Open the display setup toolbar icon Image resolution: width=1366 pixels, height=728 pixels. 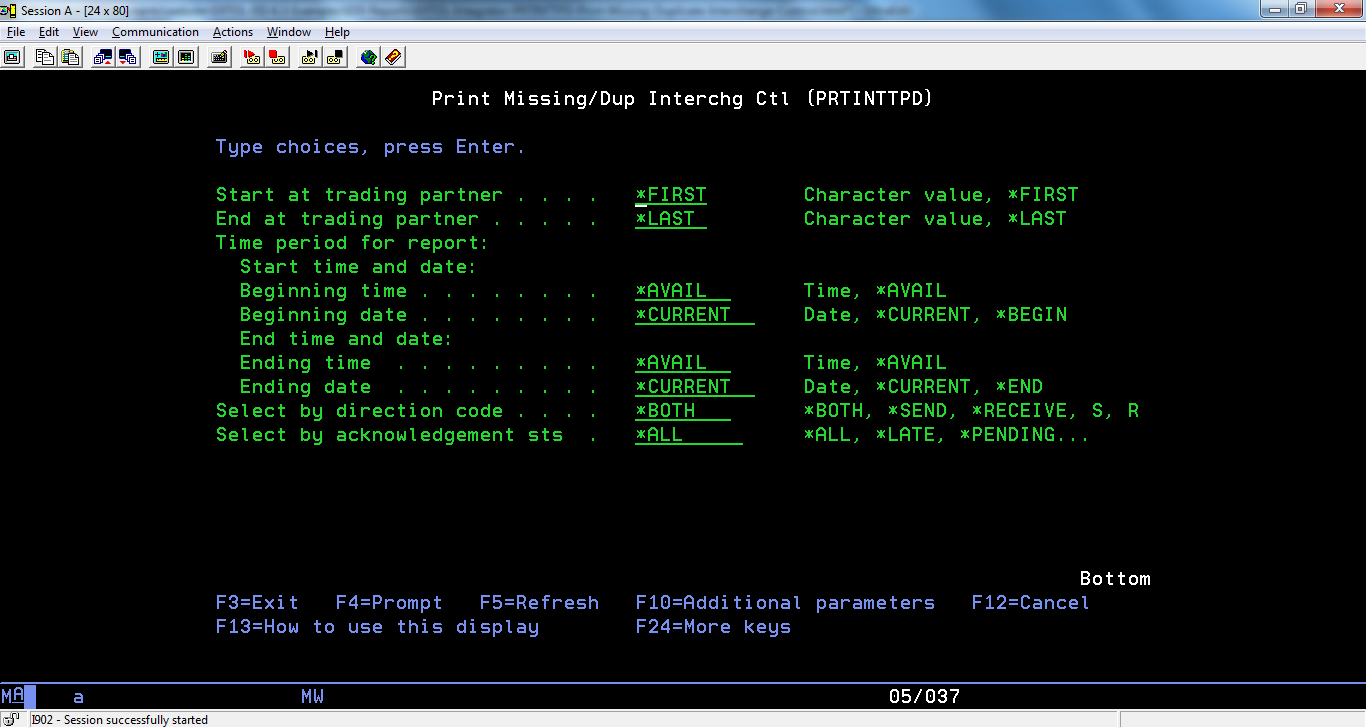coord(160,57)
